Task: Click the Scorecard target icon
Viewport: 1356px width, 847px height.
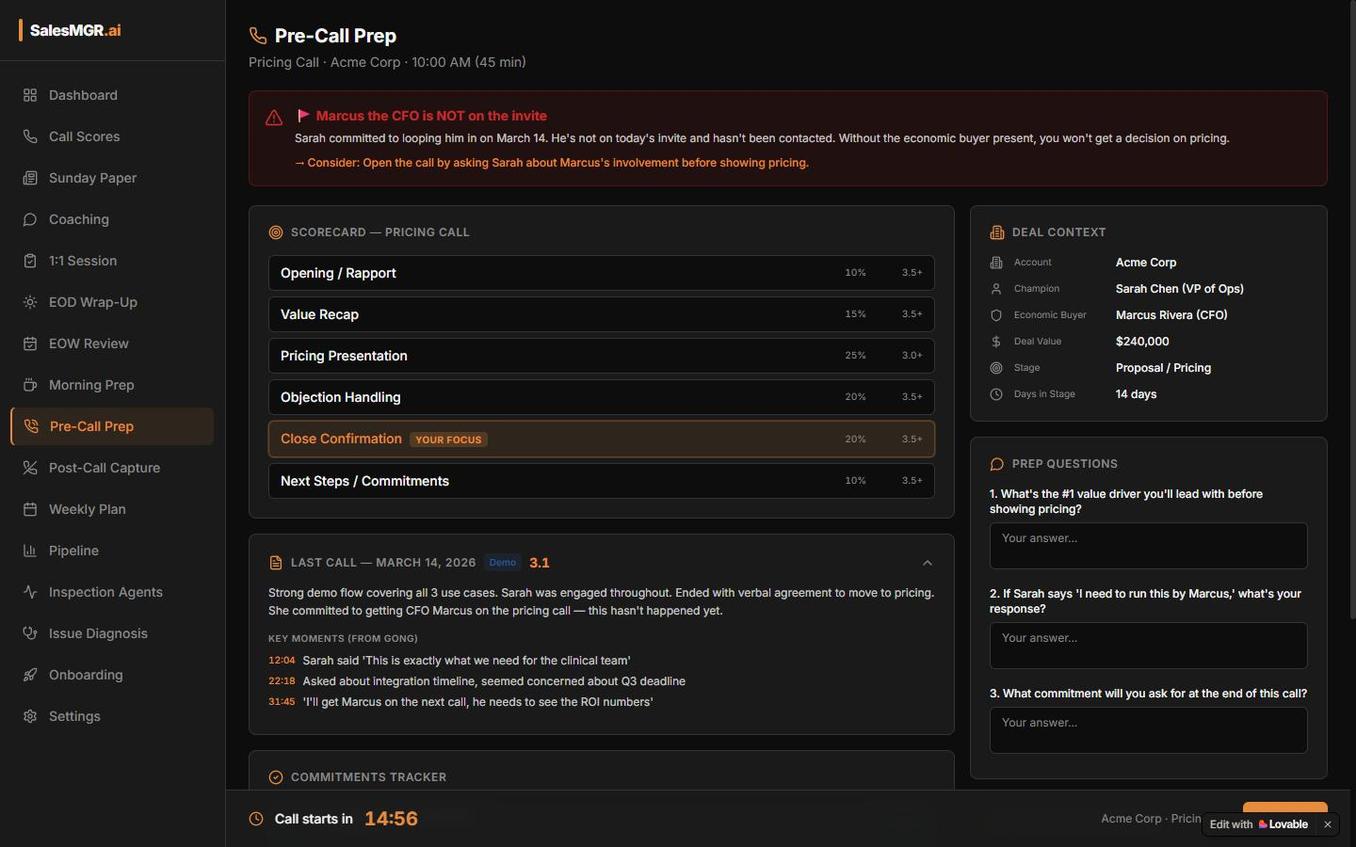Action: (276, 232)
